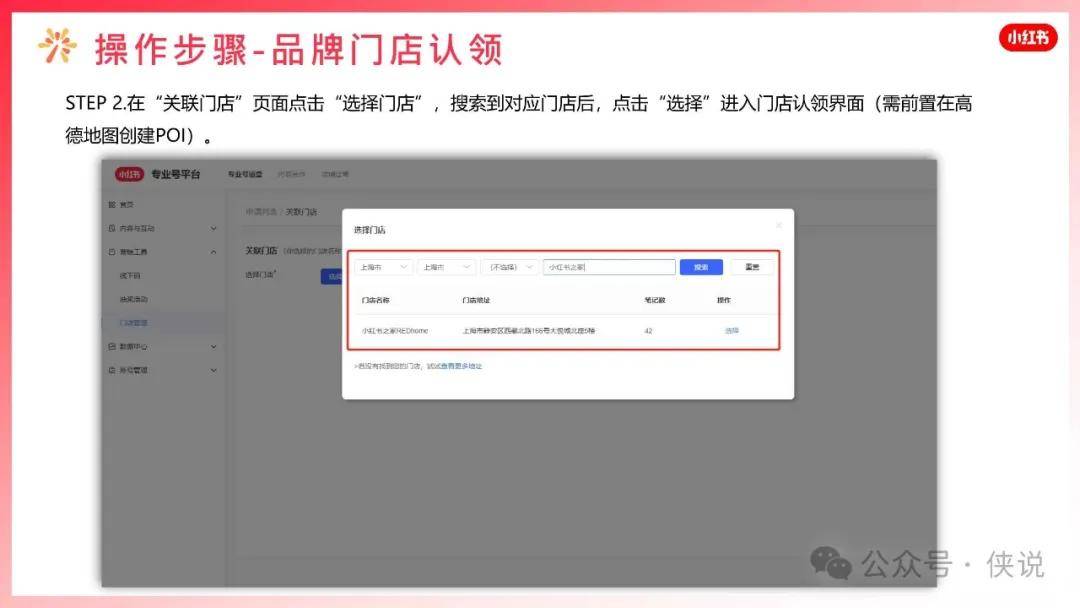The height and width of the screenshot is (608, 1080).
Task: Click the 内容与互动 sidebar icon
Action: click(x=112, y=228)
